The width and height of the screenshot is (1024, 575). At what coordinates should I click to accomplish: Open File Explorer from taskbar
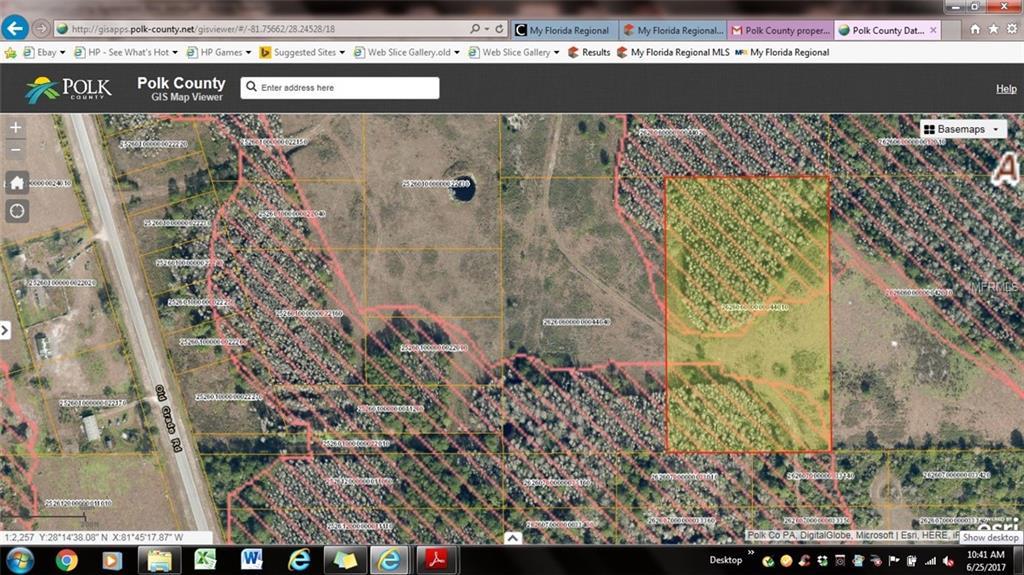[159, 561]
